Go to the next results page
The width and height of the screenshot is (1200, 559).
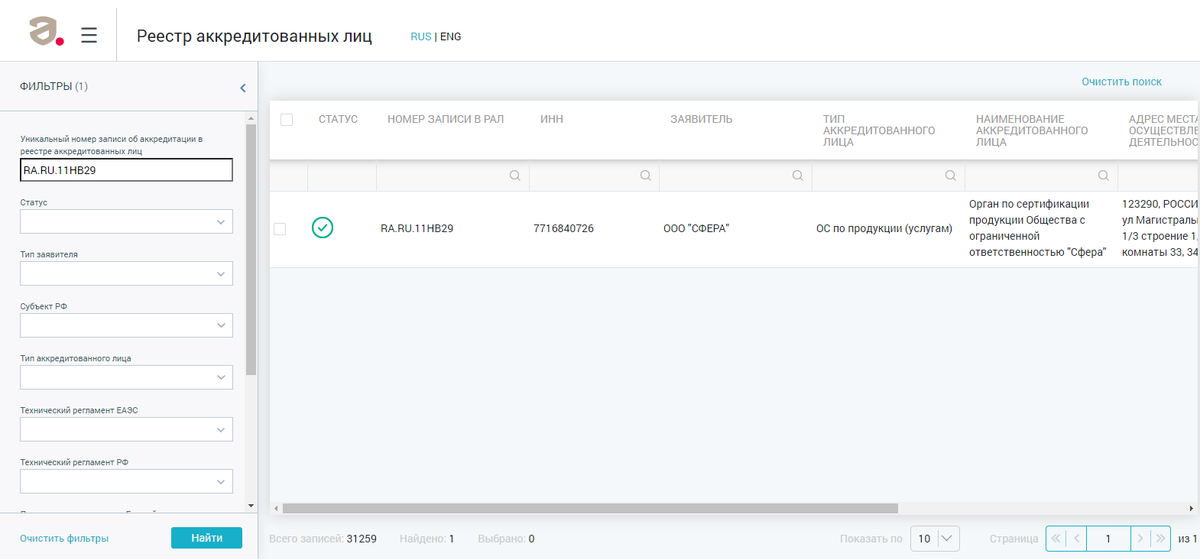tap(1140, 538)
